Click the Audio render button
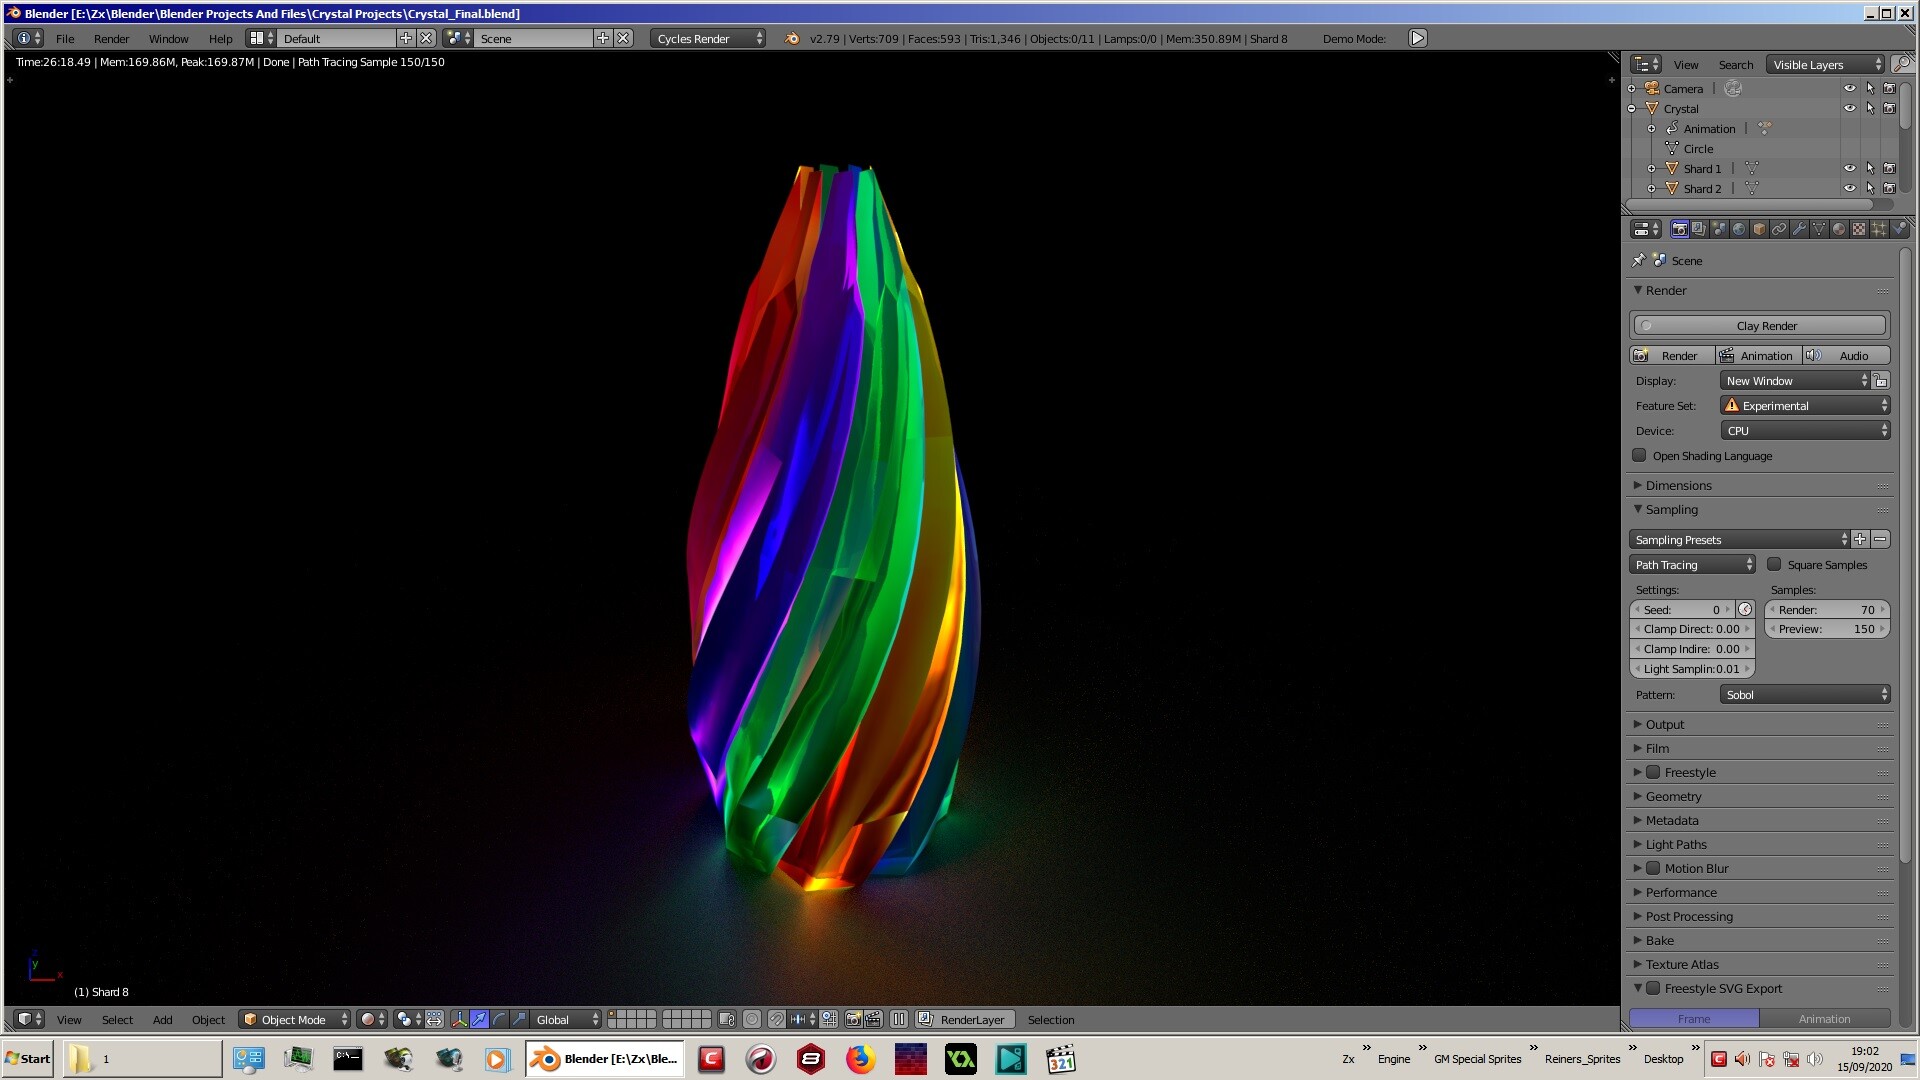This screenshot has width=1920, height=1080. [1851, 355]
